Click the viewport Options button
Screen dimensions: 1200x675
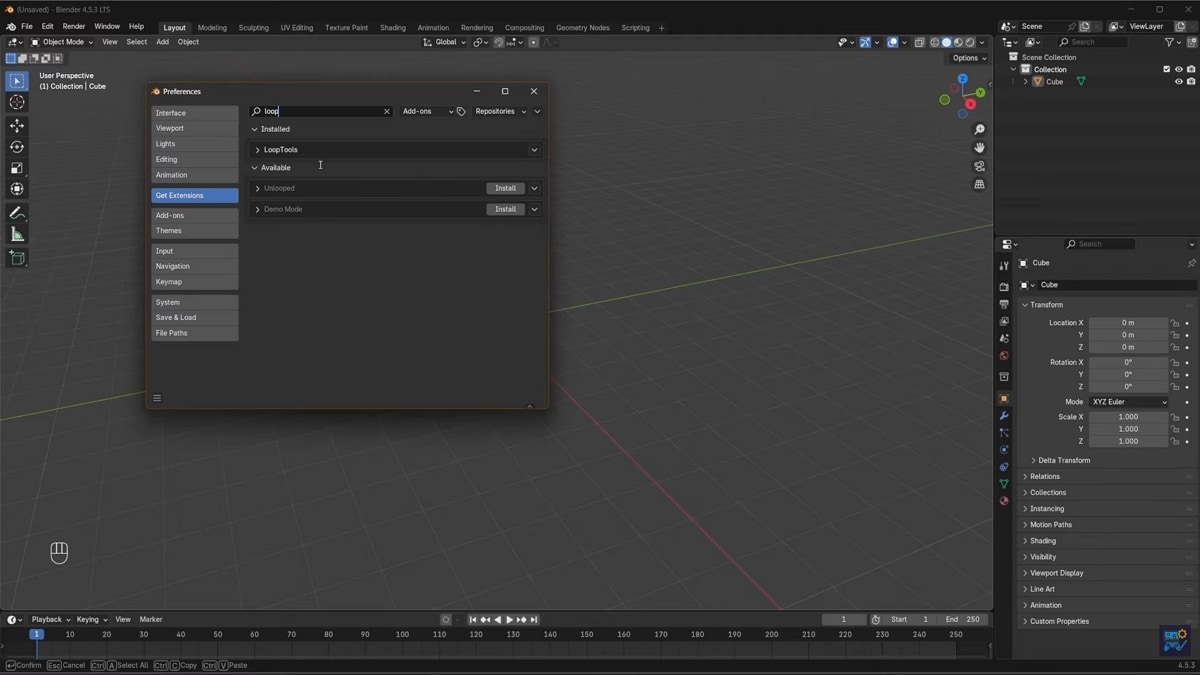[970, 58]
